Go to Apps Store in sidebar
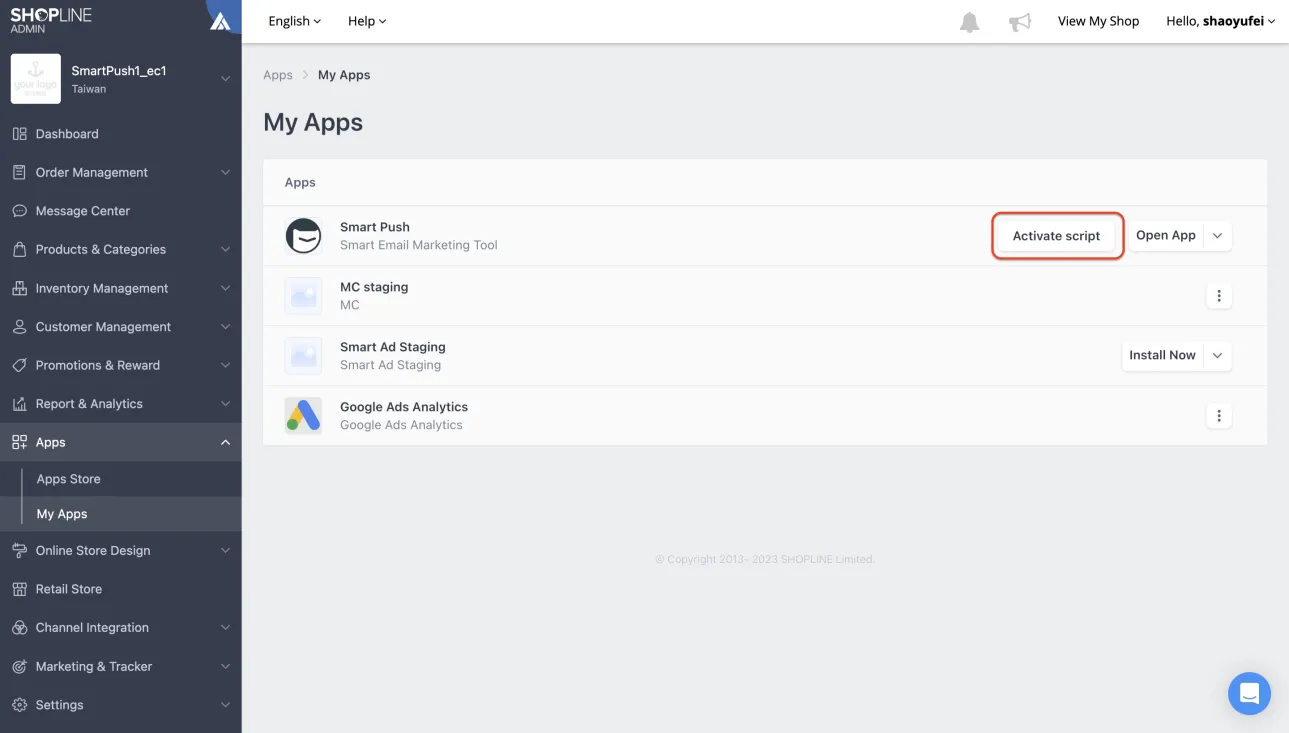This screenshot has height=733, width=1289. (x=68, y=479)
